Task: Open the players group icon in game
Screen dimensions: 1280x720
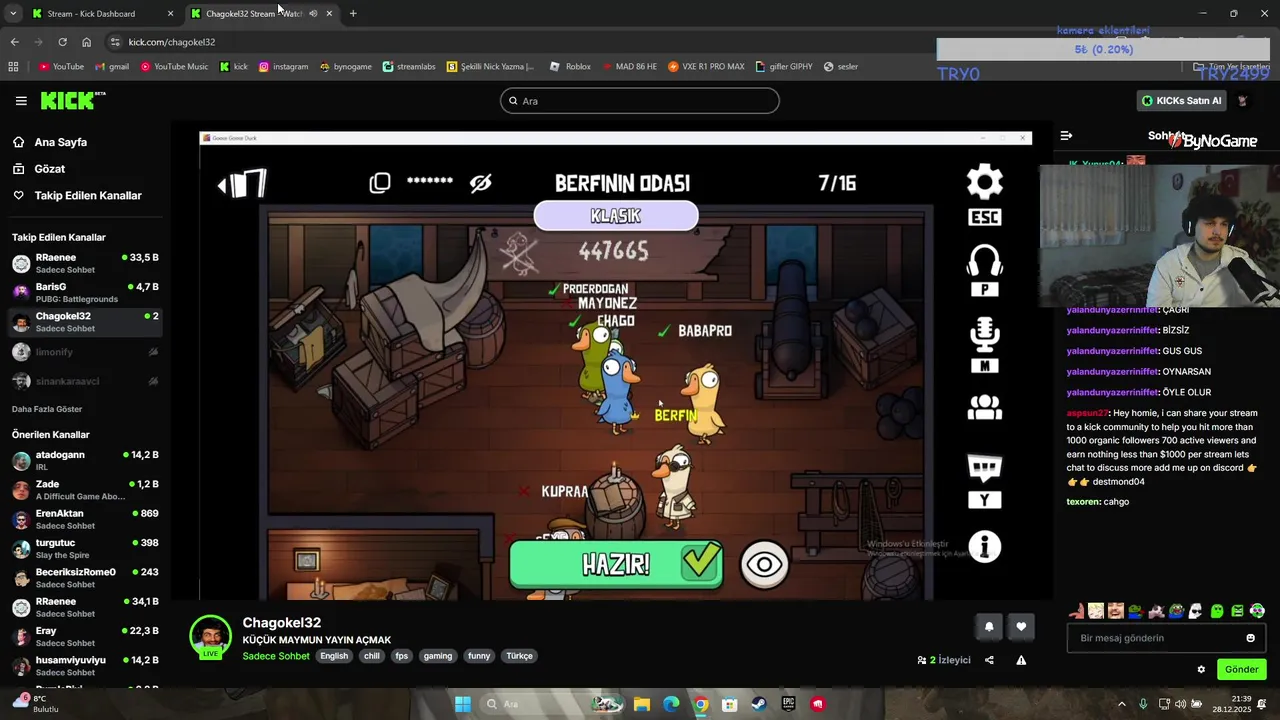Action: pos(984,407)
